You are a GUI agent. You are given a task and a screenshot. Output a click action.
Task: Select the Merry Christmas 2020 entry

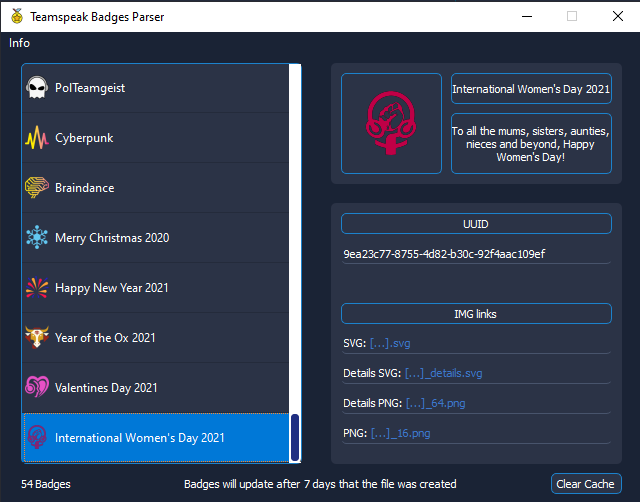click(156, 238)
